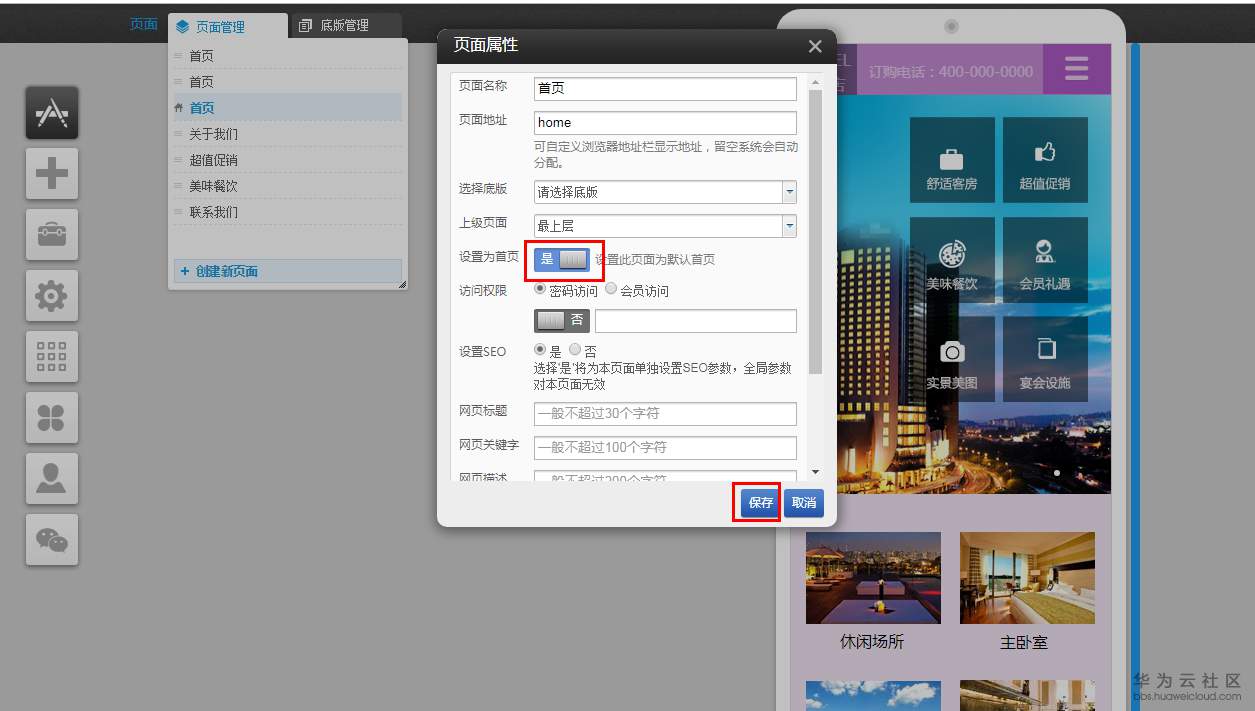The height and width of the screenshot is (711, 1255).
Task: Select the 关于我们 page
Action: pos(288,134)
